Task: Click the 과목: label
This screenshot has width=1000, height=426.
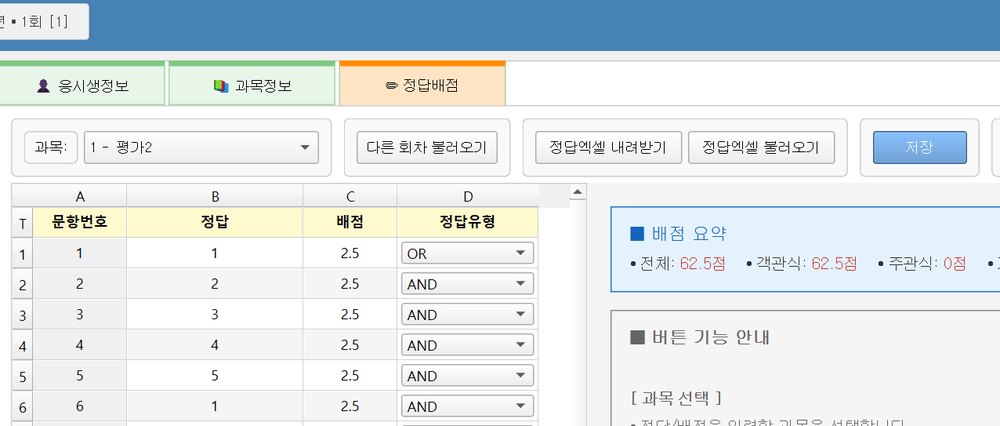Action: click(x=51, y=147)
